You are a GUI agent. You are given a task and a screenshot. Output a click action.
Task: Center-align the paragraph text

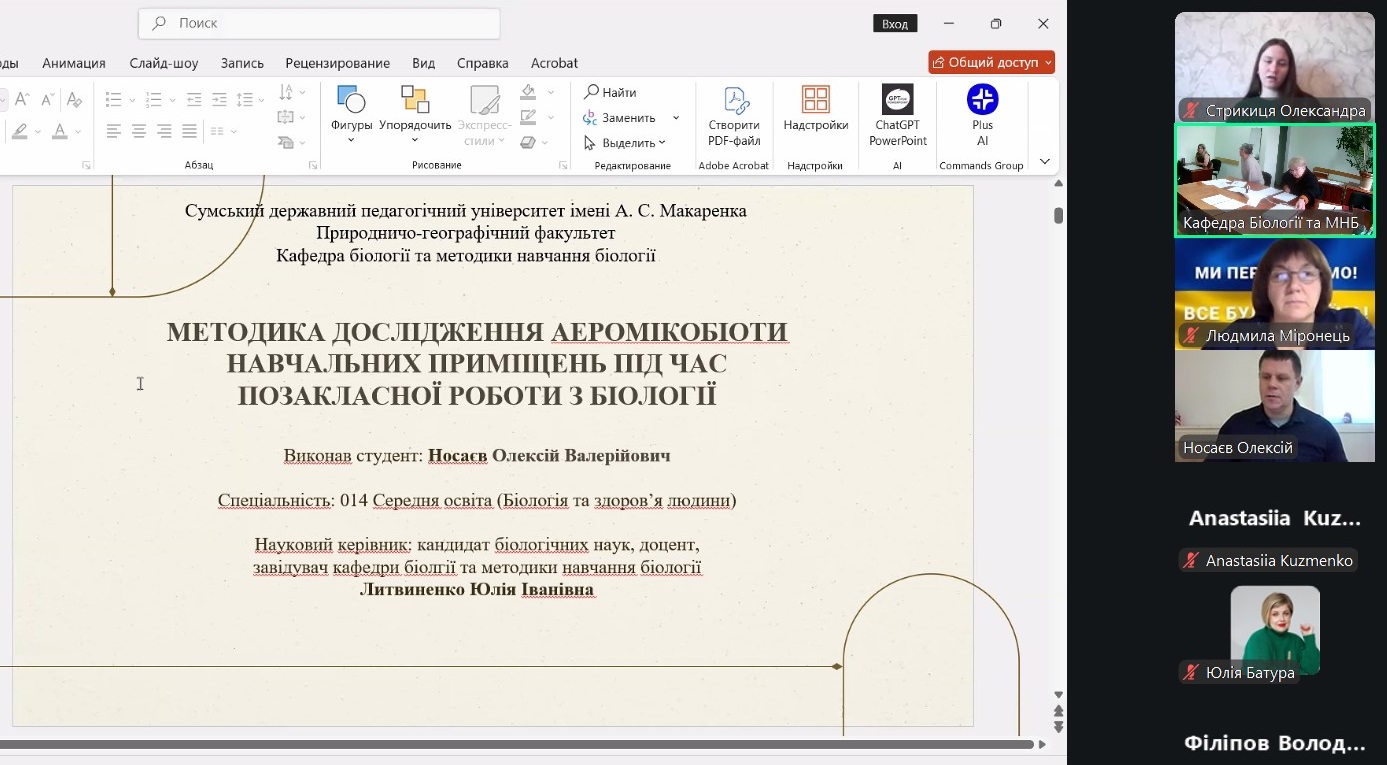pyautogui.click(x=138, y=131)
